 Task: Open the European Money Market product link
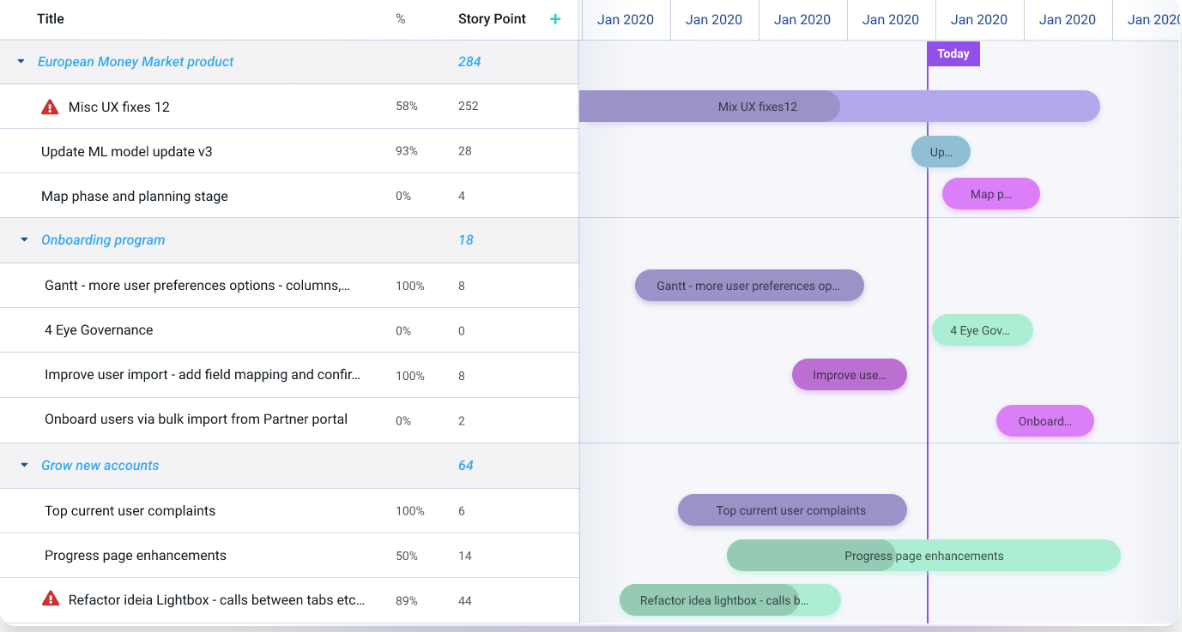pos(136,62)
